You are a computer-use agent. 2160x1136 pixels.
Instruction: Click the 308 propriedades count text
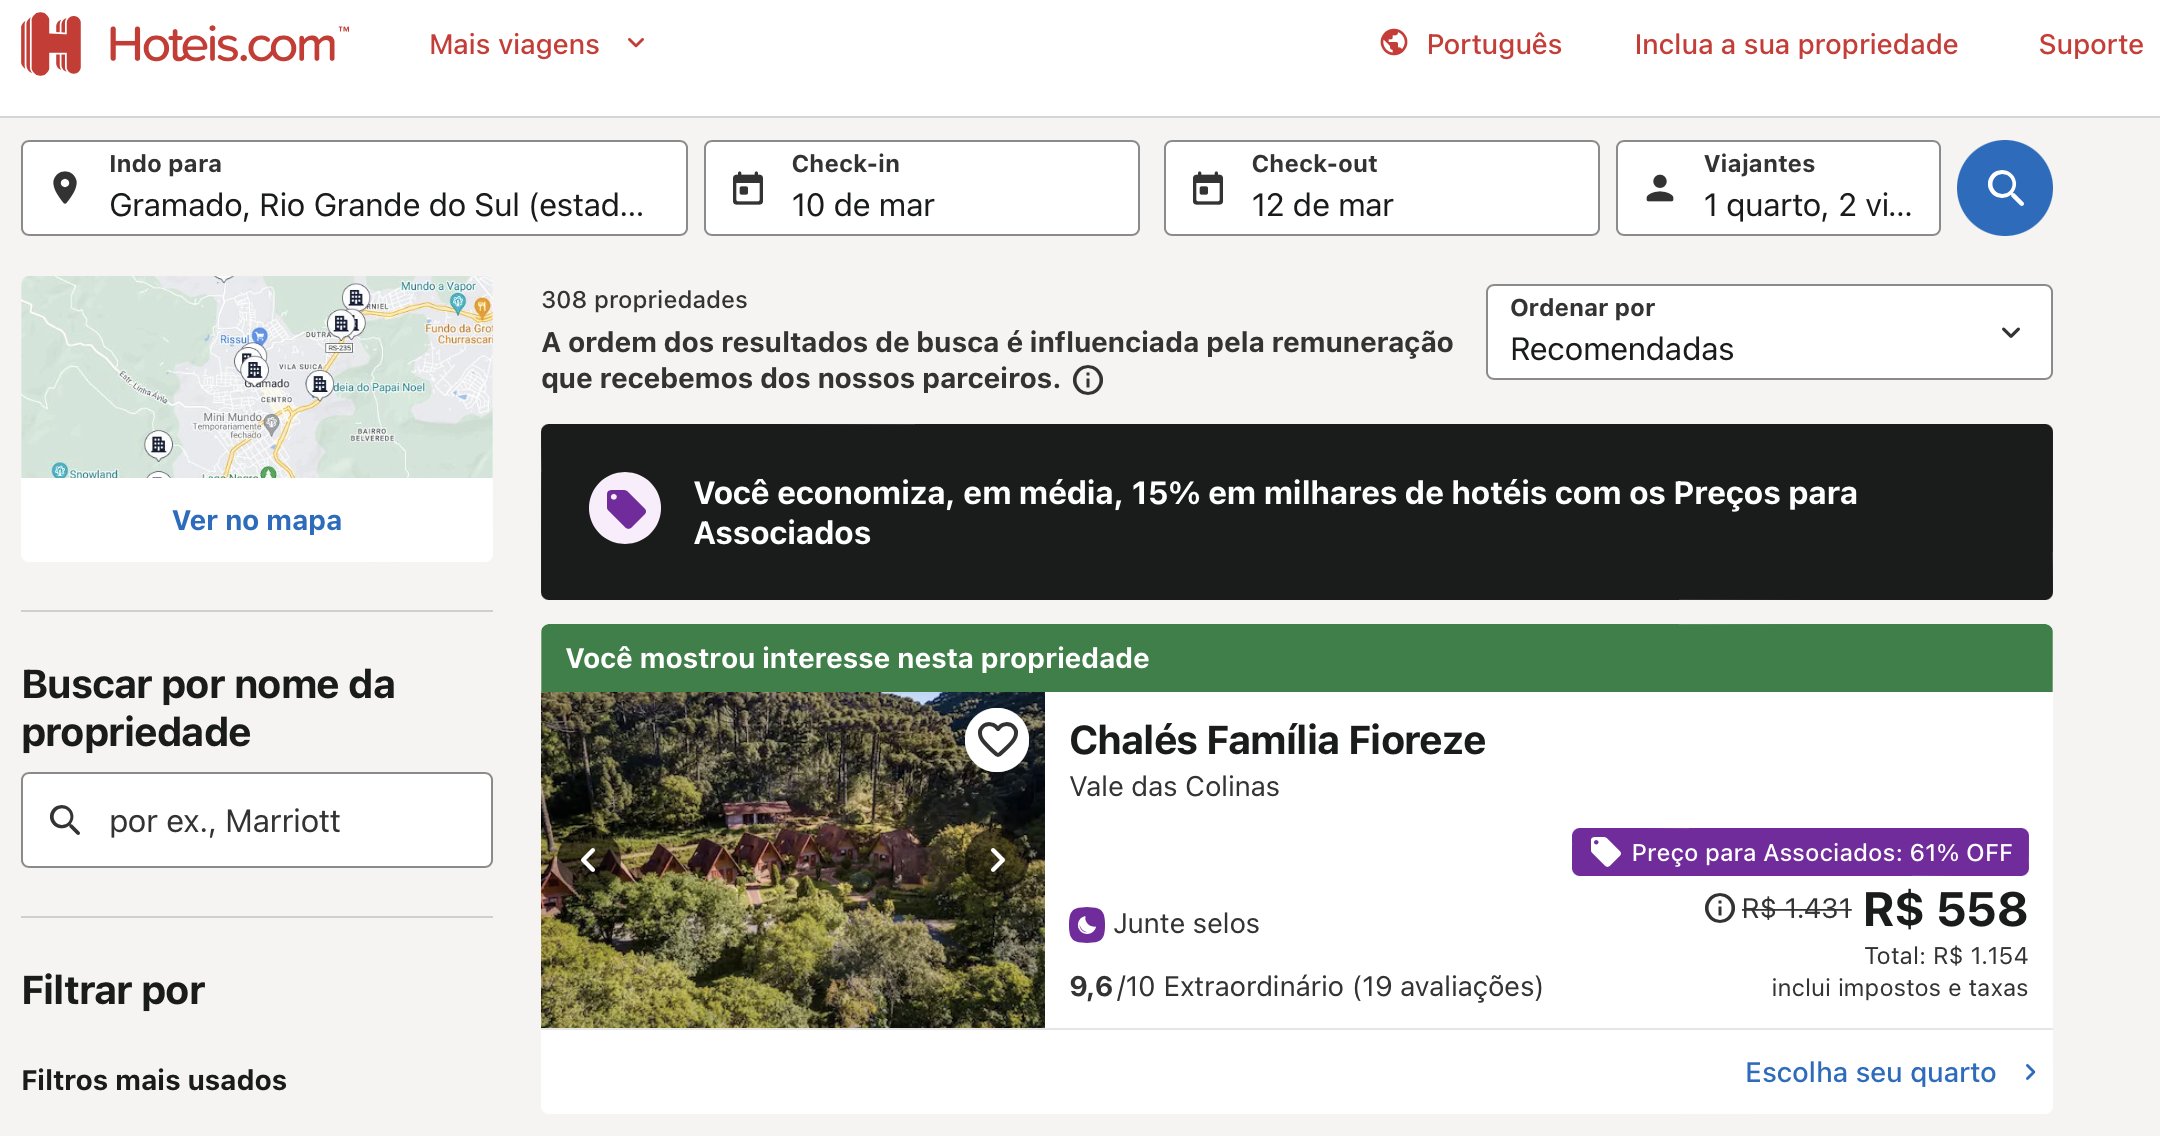coord(644,300)
